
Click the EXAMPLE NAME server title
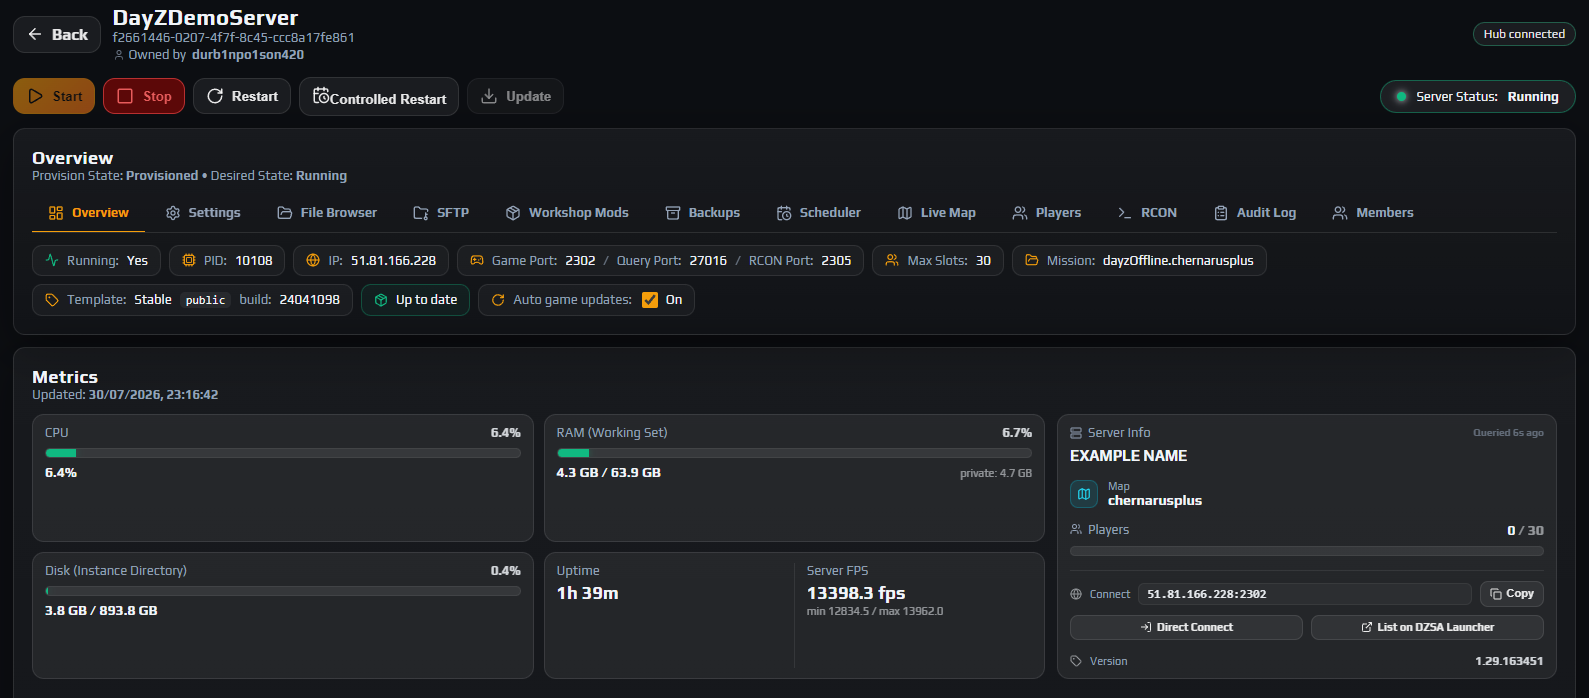[1129, 456]
